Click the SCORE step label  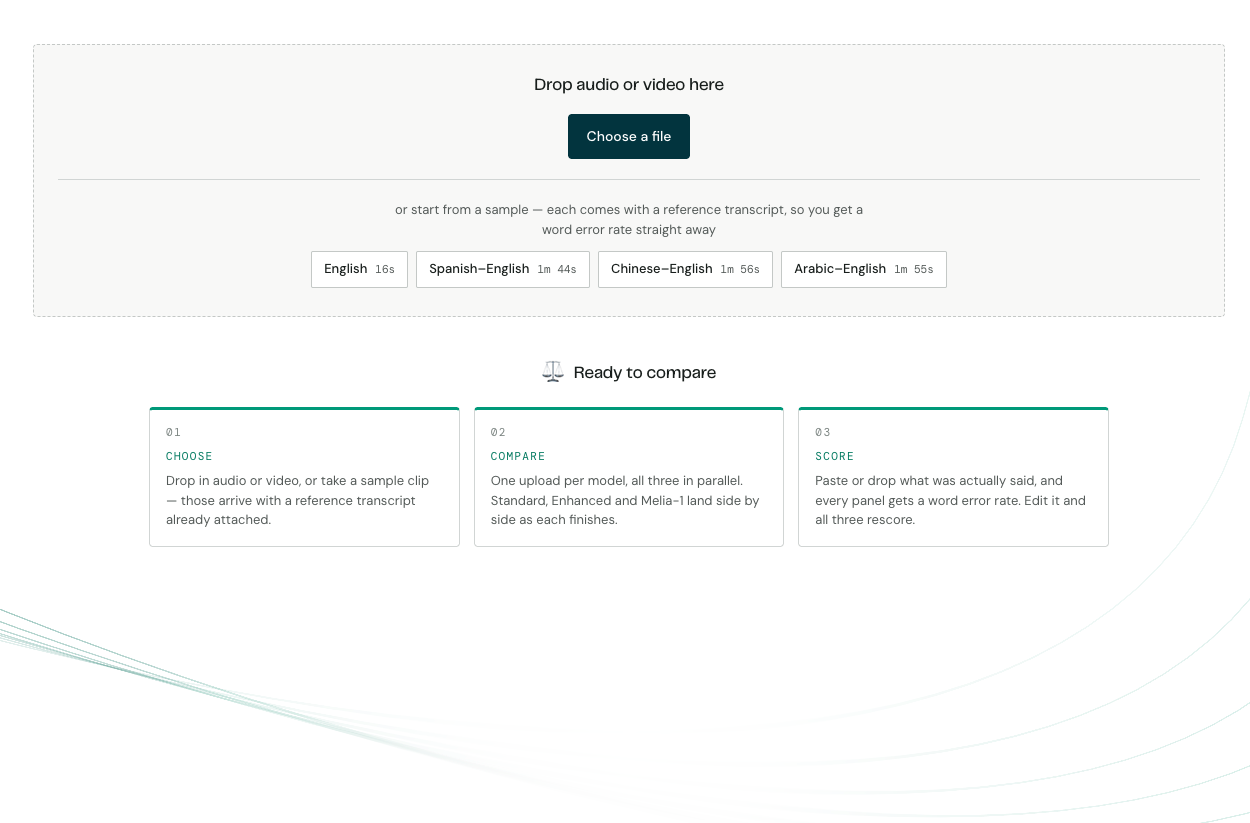click(834, 456)
